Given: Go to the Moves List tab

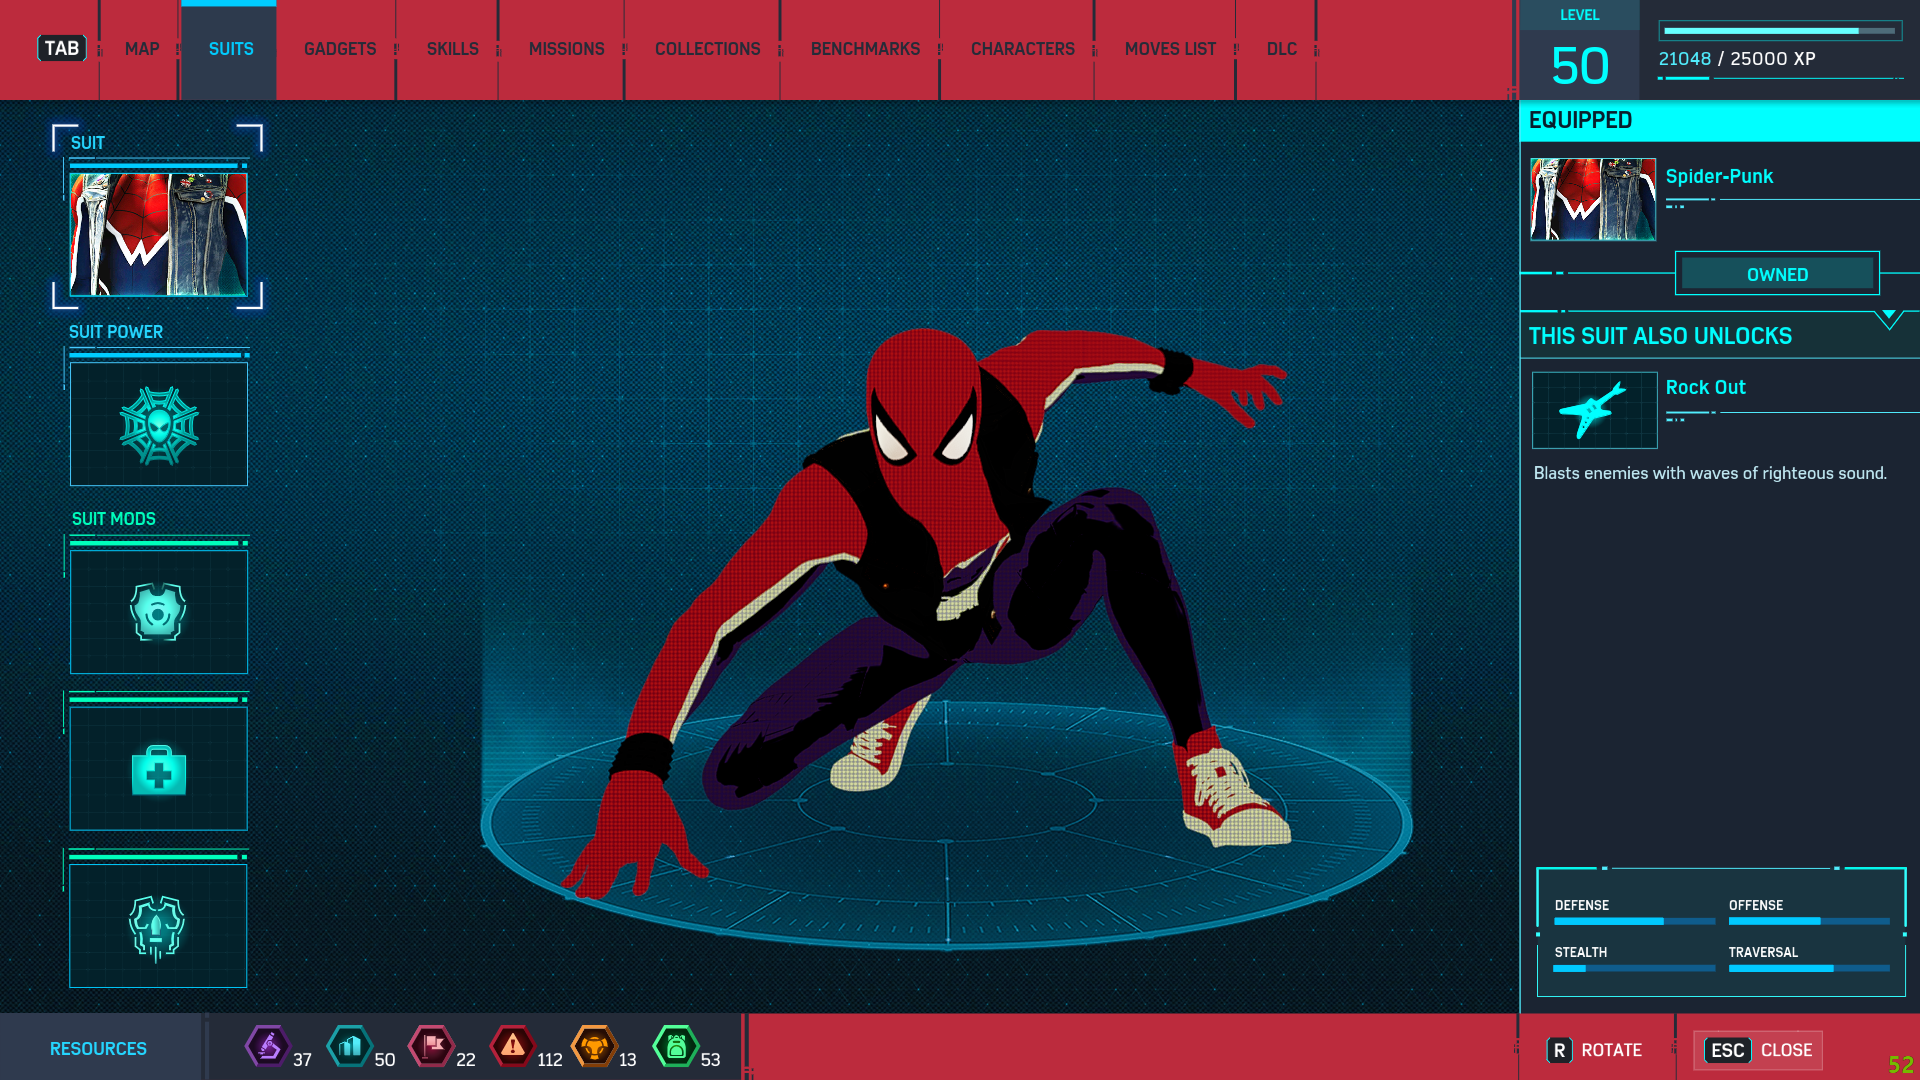Looking at the screenshot, I should point(1169,49).
